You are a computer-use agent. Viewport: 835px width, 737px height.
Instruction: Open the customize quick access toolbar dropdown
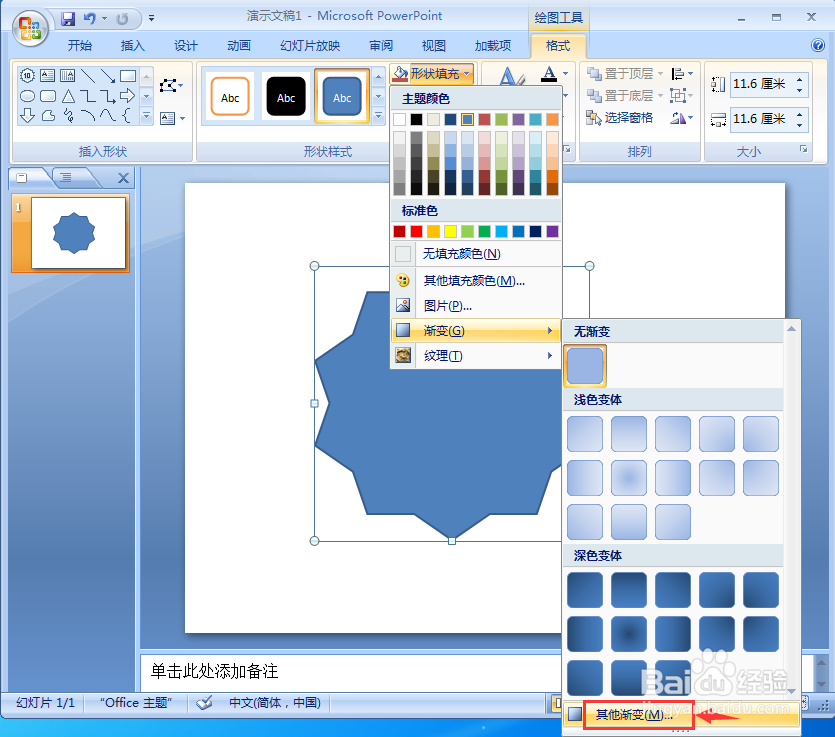(x=152, y=19)
